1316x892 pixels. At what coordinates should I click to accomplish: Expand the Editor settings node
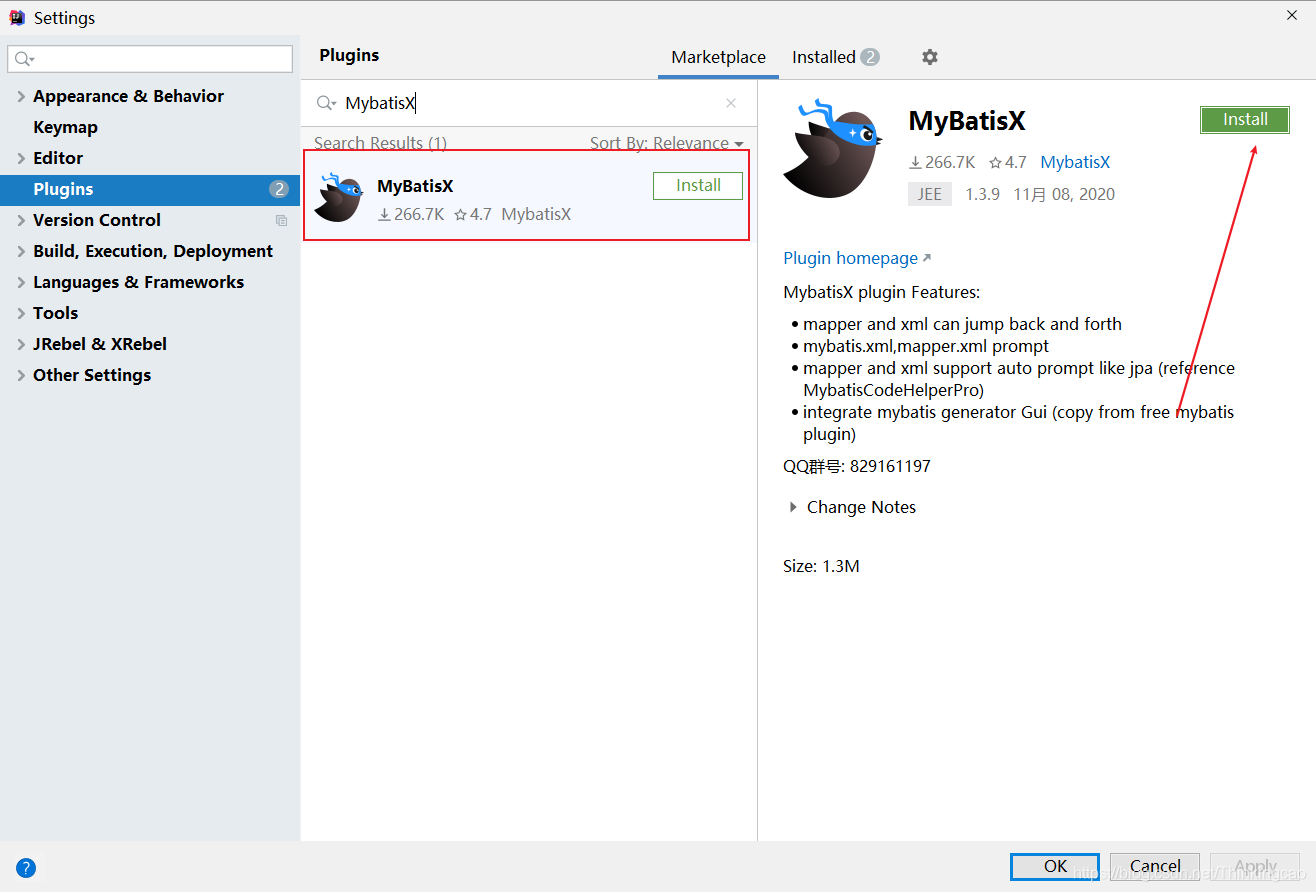click(21, 158)
